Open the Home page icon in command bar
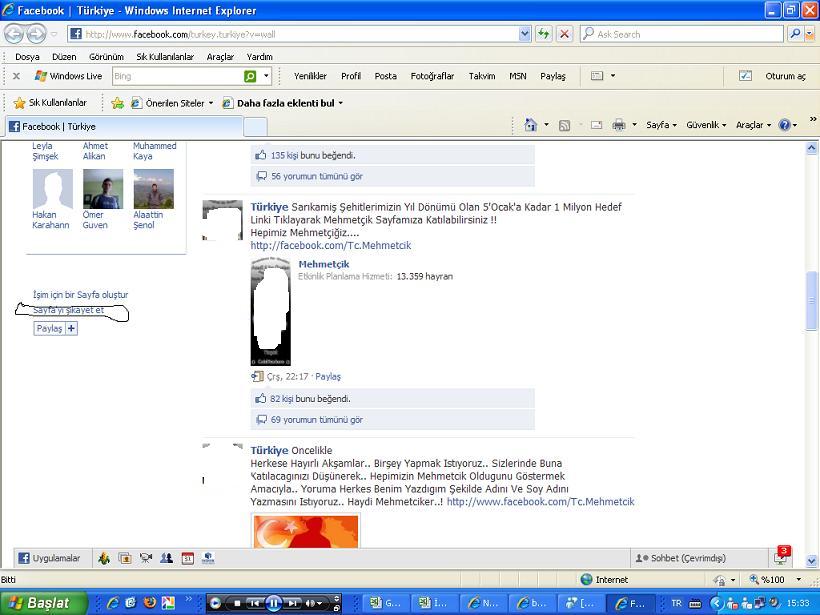Image resolution: width=820 pixels, height=615 pixels. (531, 125)
